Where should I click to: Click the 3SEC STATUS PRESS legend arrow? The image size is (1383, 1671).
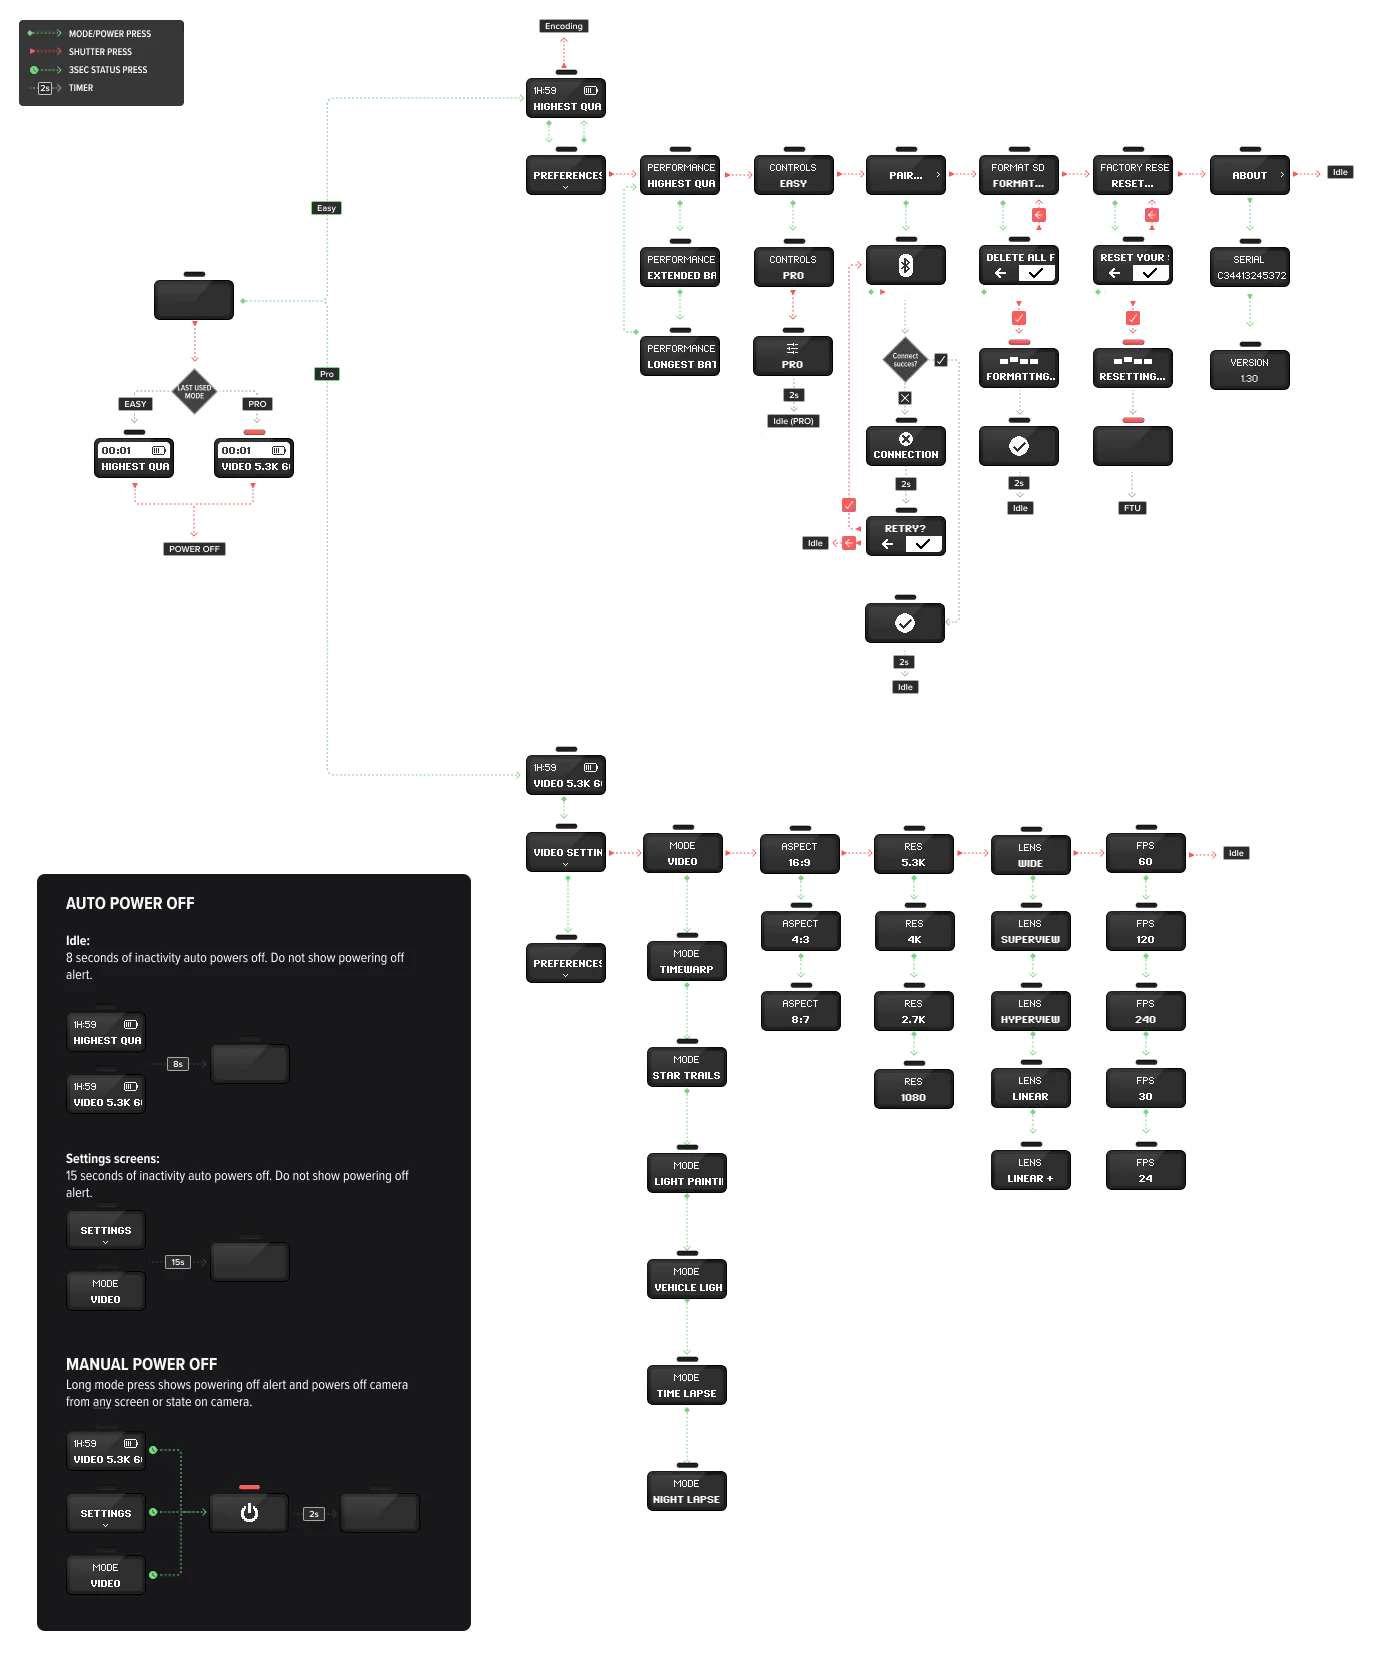(x=45, y=70)
